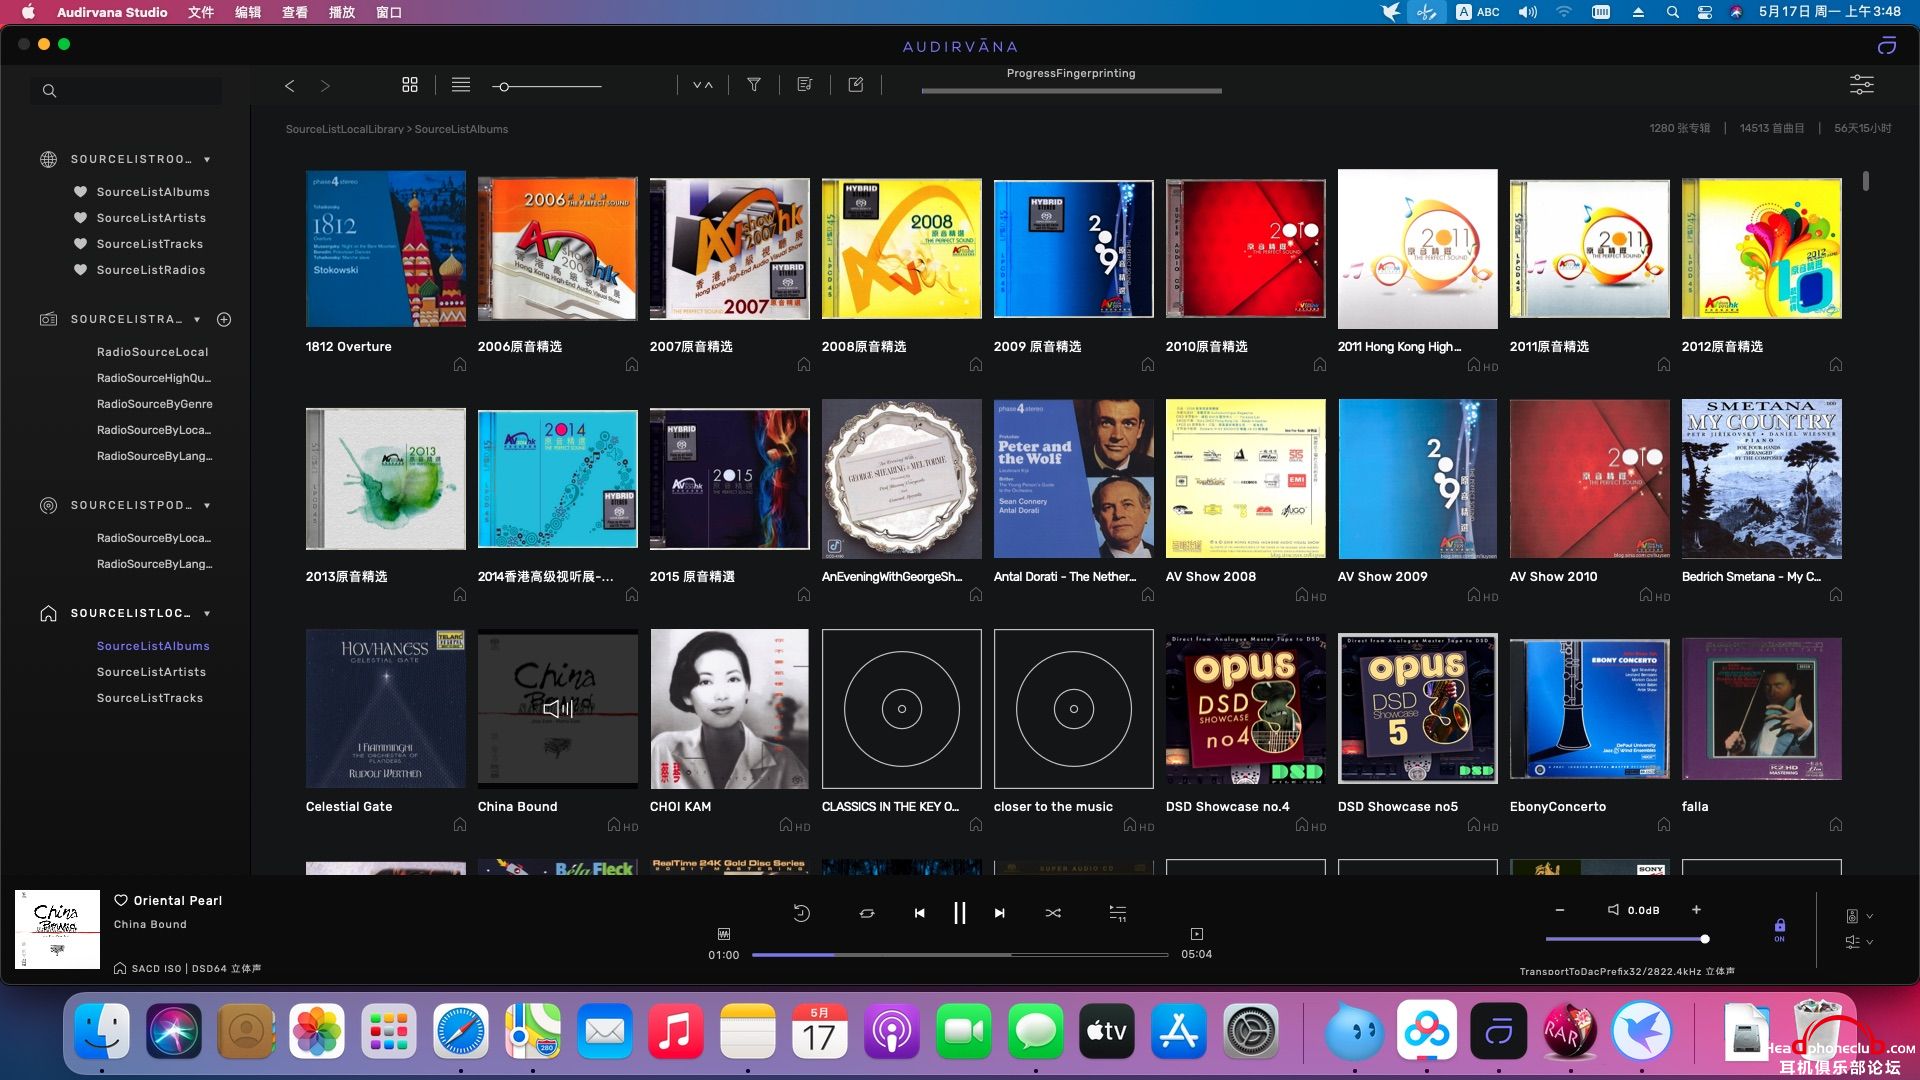Image resolution: width=1920 pixels, height=1080 pixels.
Task: Click the sidebar search input field
Action: coord(126,91)
